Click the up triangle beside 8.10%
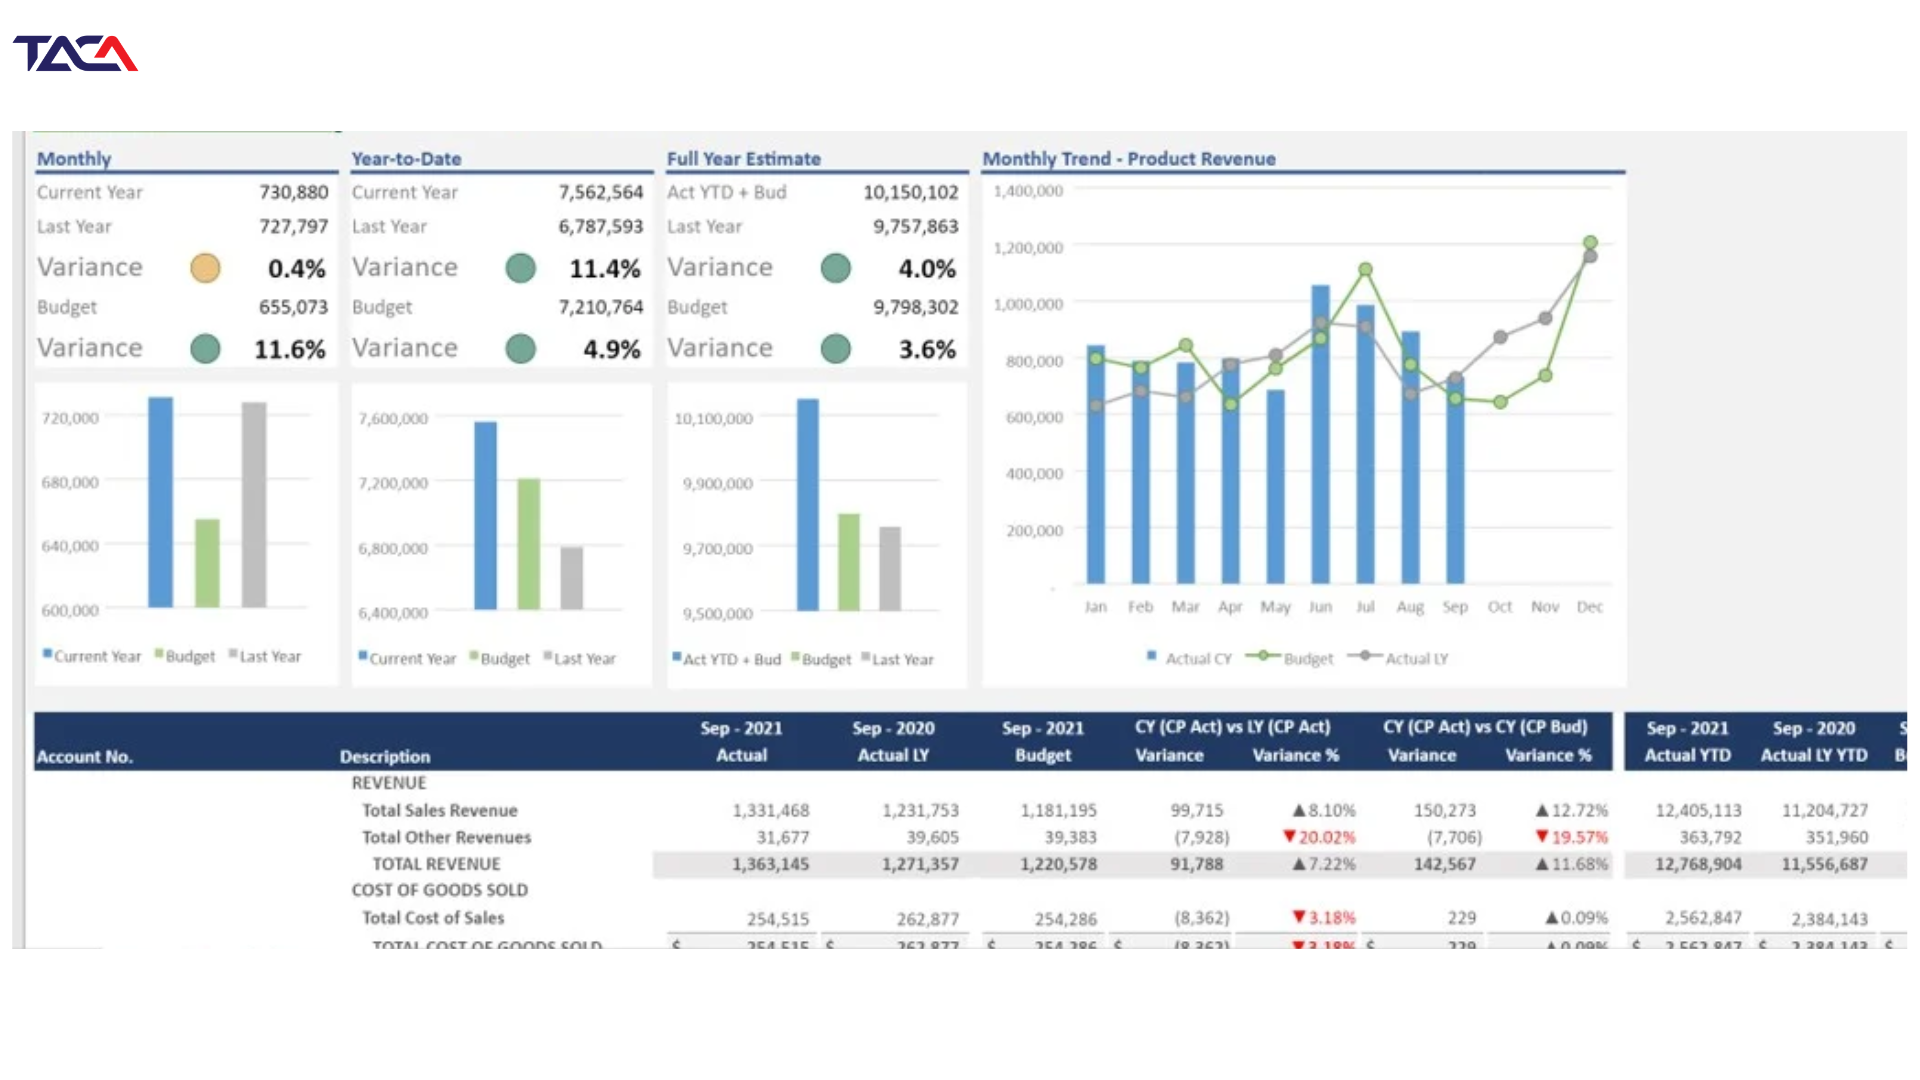 coord(1299,810)
